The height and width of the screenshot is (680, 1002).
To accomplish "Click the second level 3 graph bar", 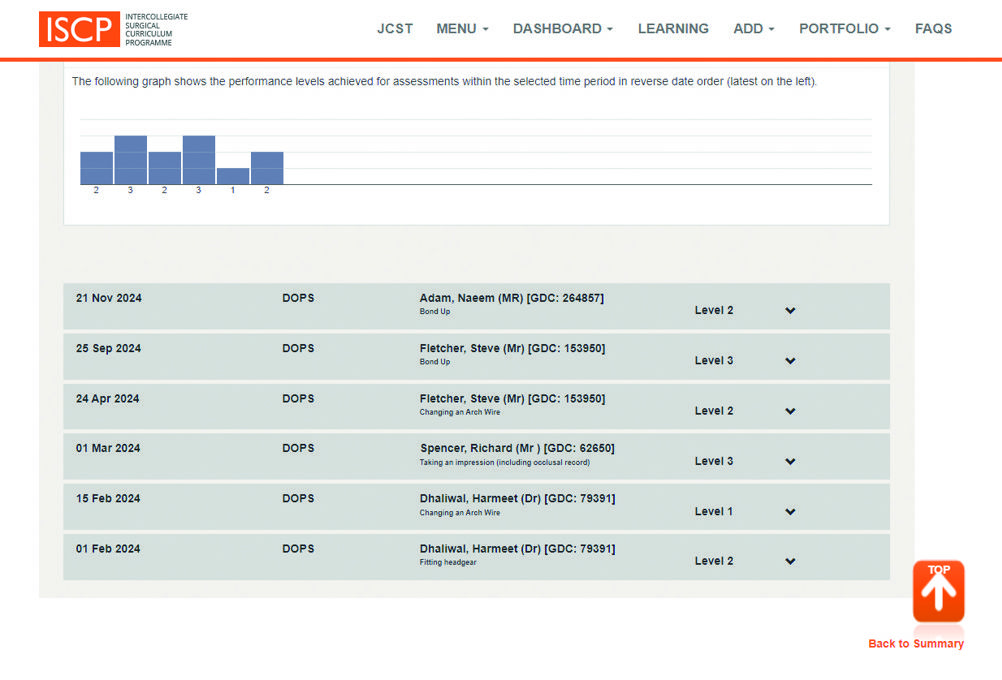I will [199, 160].
